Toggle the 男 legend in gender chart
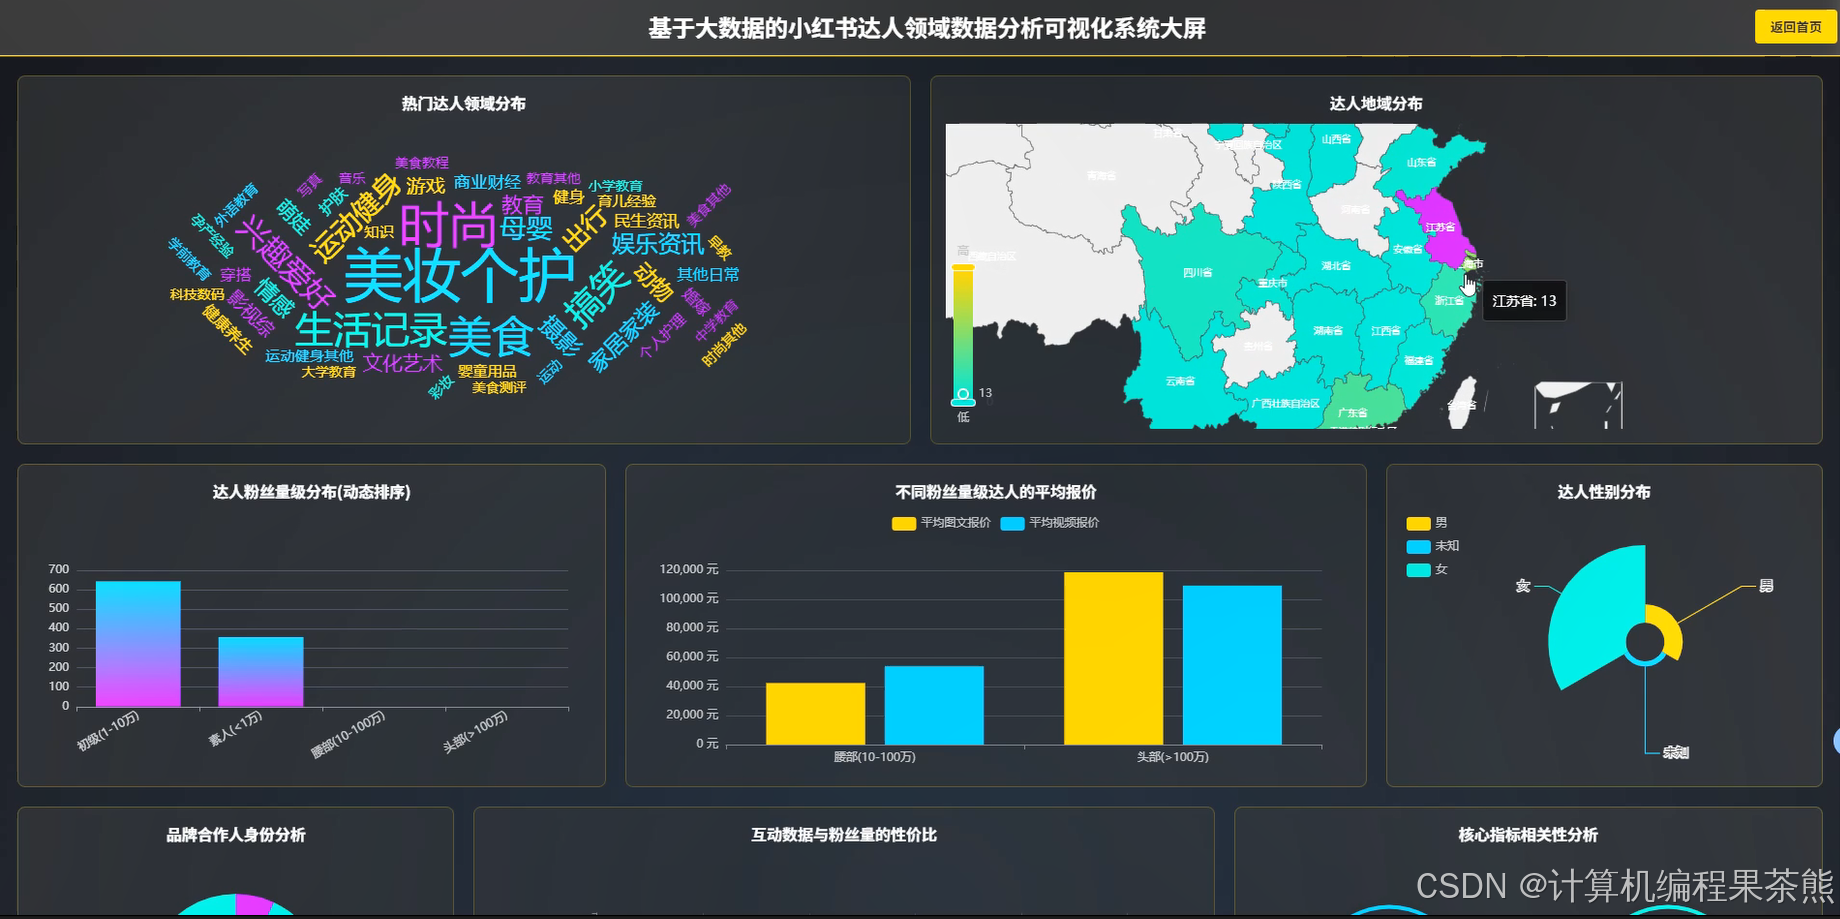The height and width of the screenshot is (919, 1840). pos(1427,522)
